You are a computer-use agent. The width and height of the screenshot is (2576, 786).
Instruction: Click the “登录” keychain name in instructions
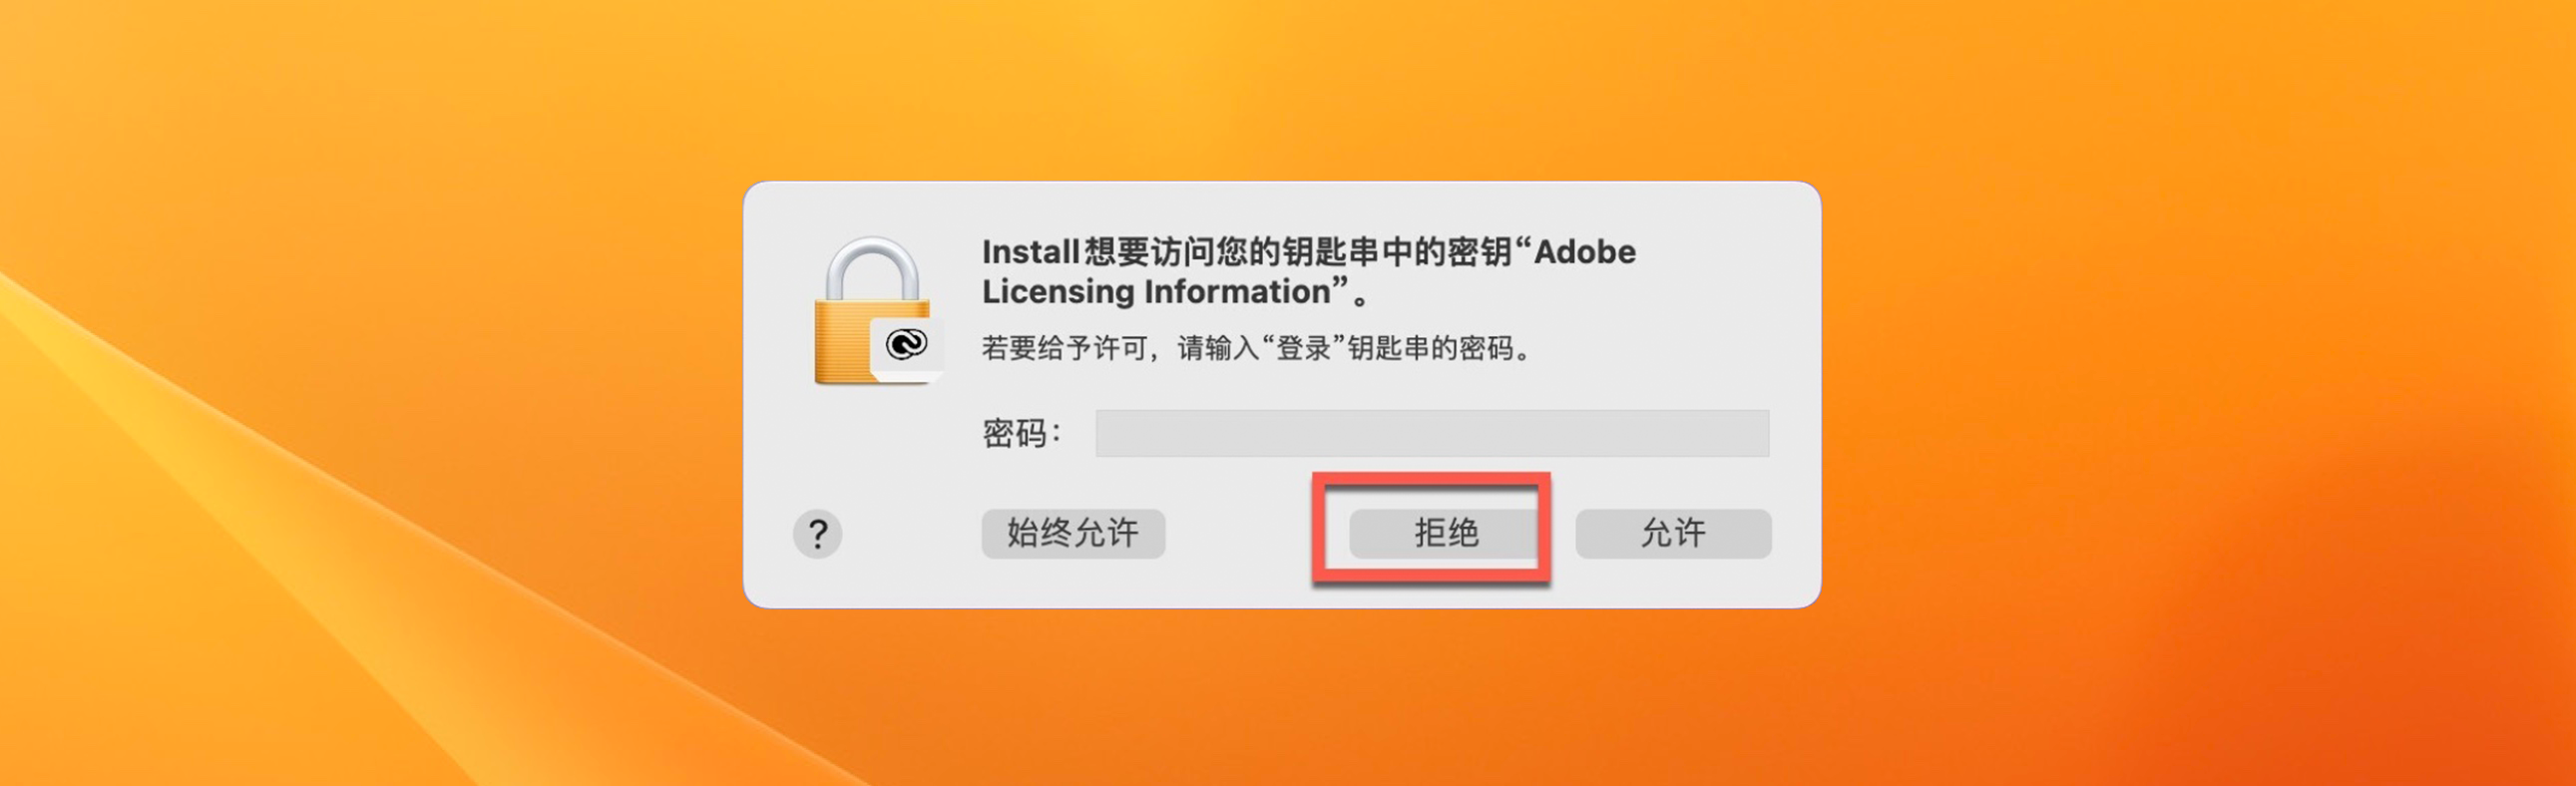(x=1302, y=349)
